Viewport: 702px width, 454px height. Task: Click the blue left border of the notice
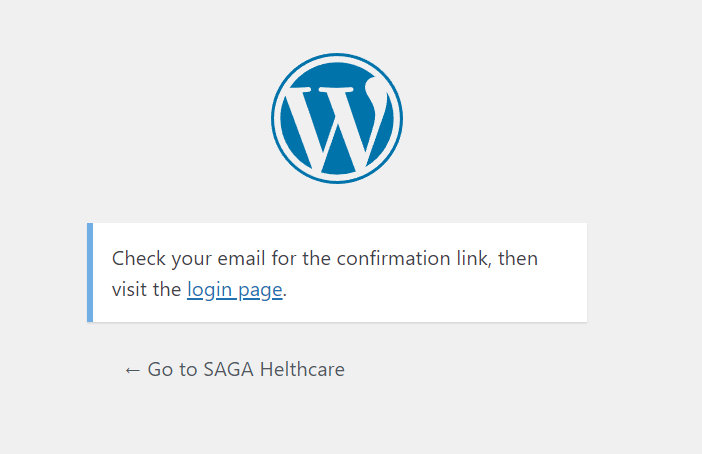pos(90,272)
